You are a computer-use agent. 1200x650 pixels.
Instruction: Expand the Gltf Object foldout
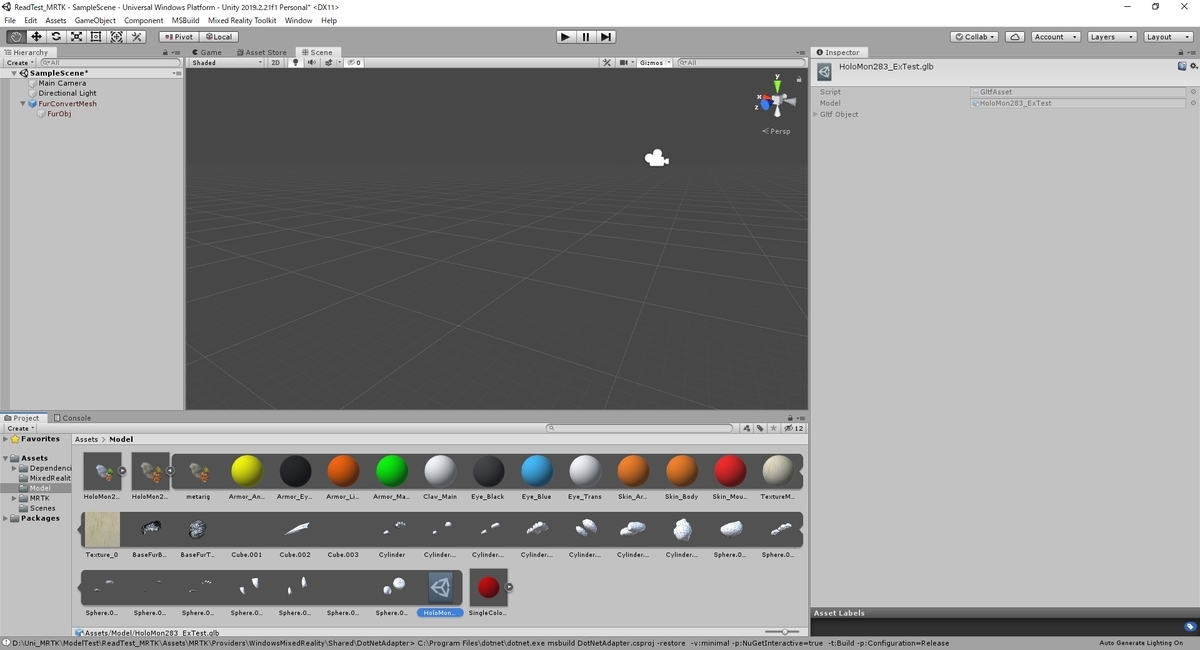817,114
